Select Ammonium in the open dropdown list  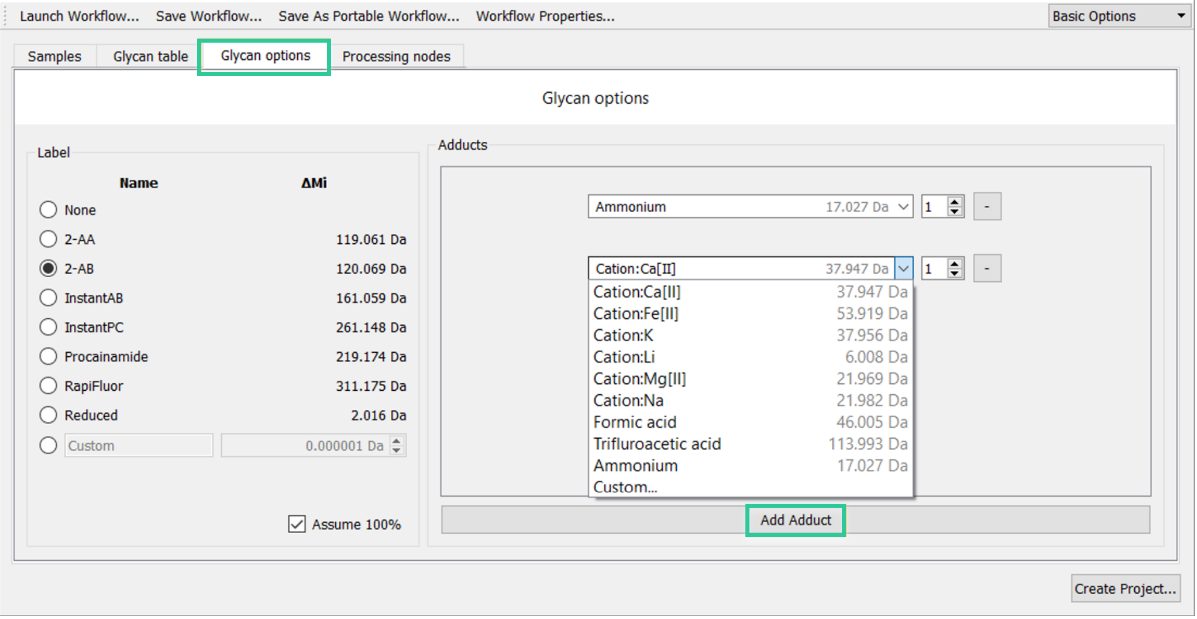coord(750,466)
